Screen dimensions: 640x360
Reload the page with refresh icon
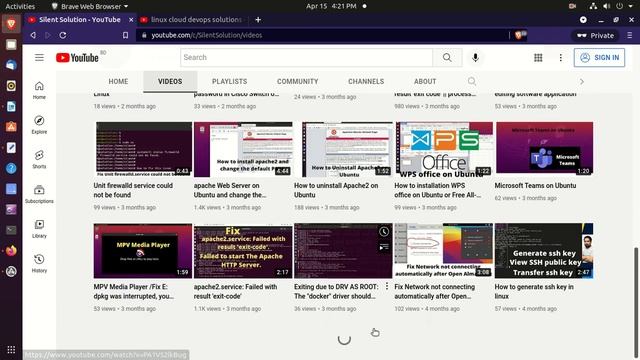point(63,36)
